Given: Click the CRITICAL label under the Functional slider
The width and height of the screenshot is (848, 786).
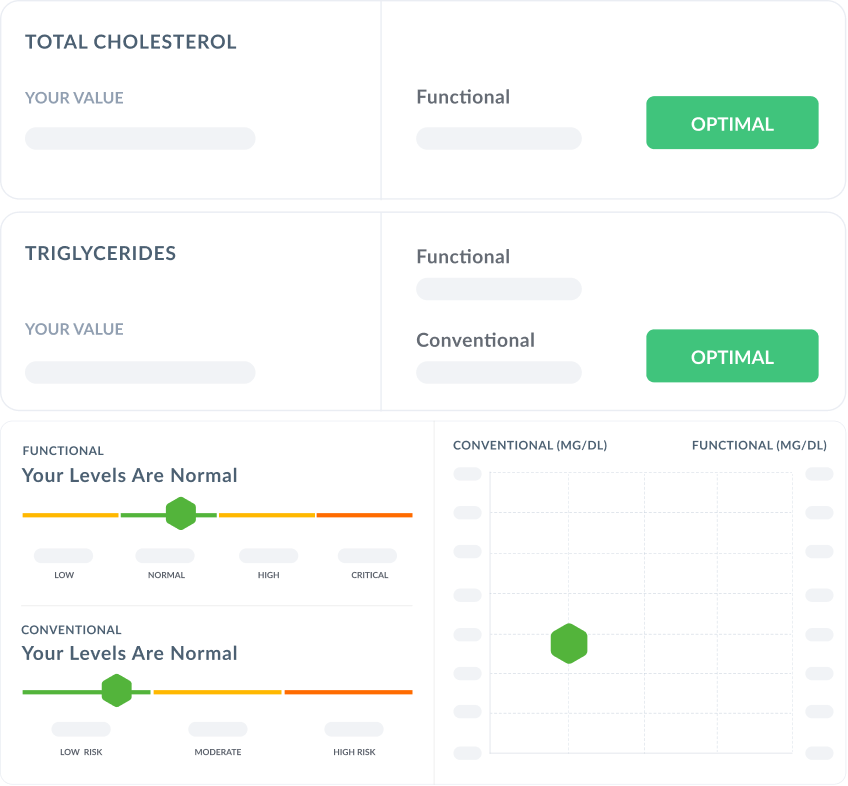Looking at the screenshot, I should coord(369,575).
